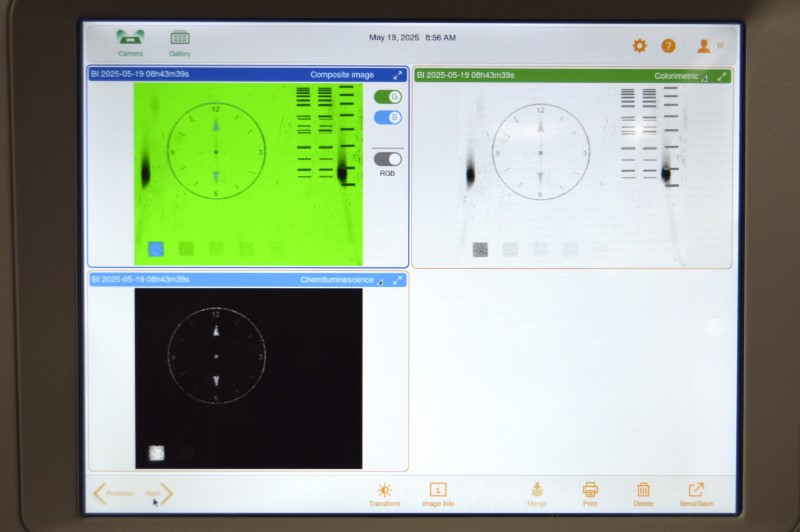Select the Chemiluminescence black image thumbnail

248,378
